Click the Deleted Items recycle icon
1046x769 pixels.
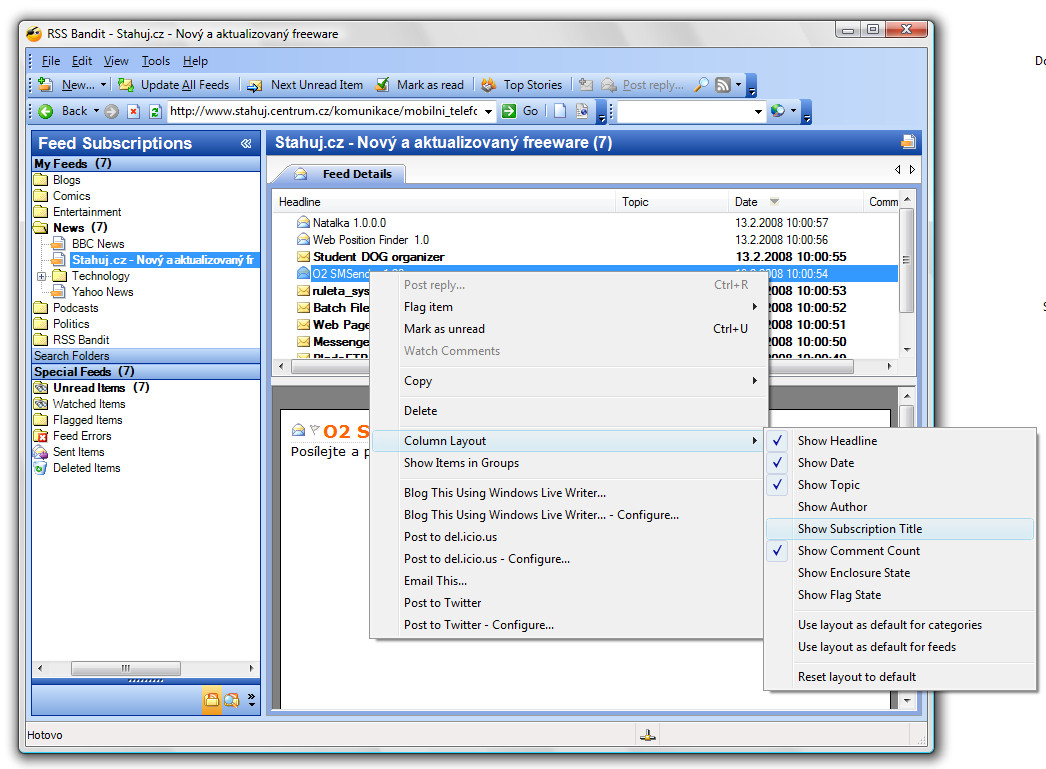pos(41,468)
